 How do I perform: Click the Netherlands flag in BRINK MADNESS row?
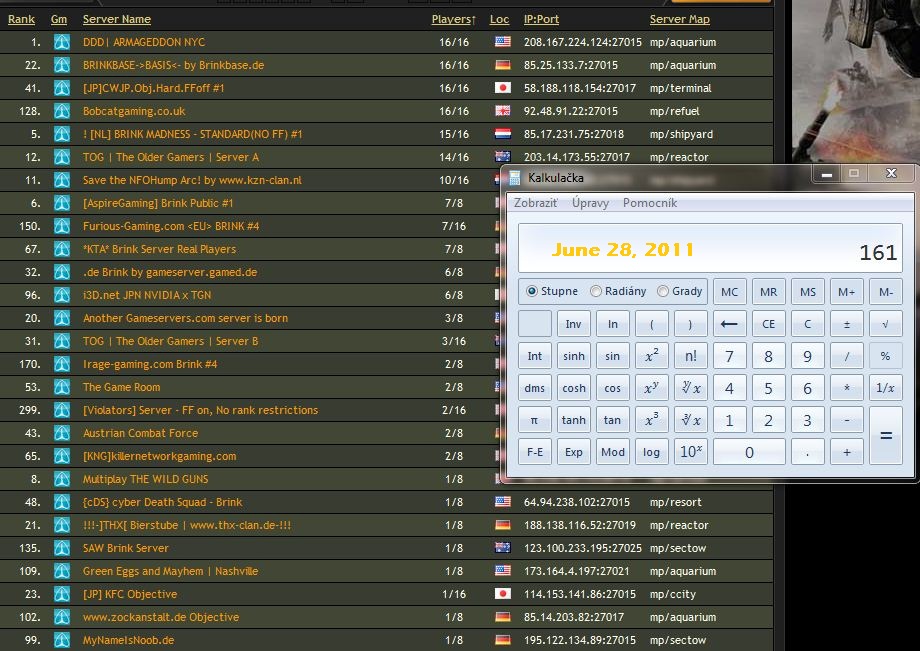502,134
